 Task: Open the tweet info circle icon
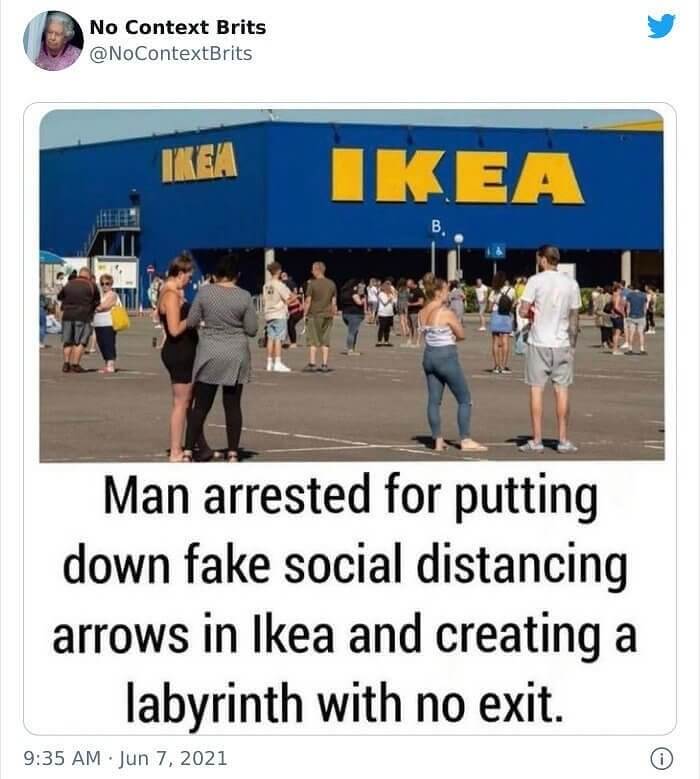[661, 758]
